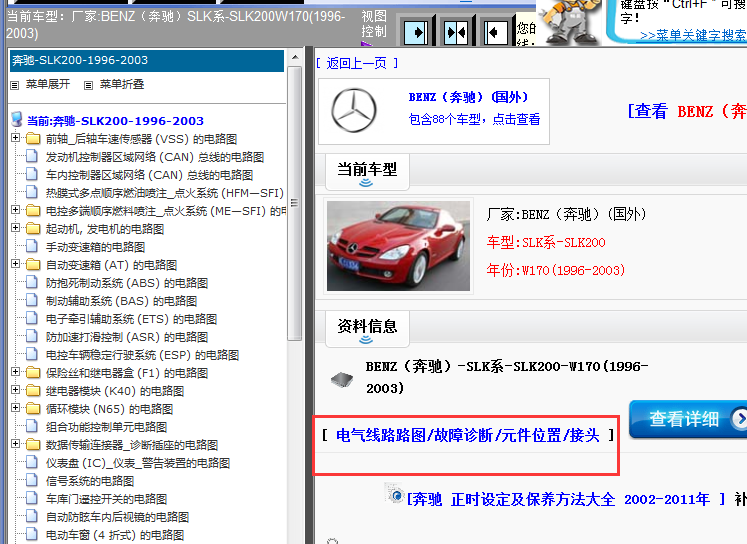Open 电子牵引辅助系统 (ETS) 的电路图
Screen dimensions: 747x544
tap(131, 319)
